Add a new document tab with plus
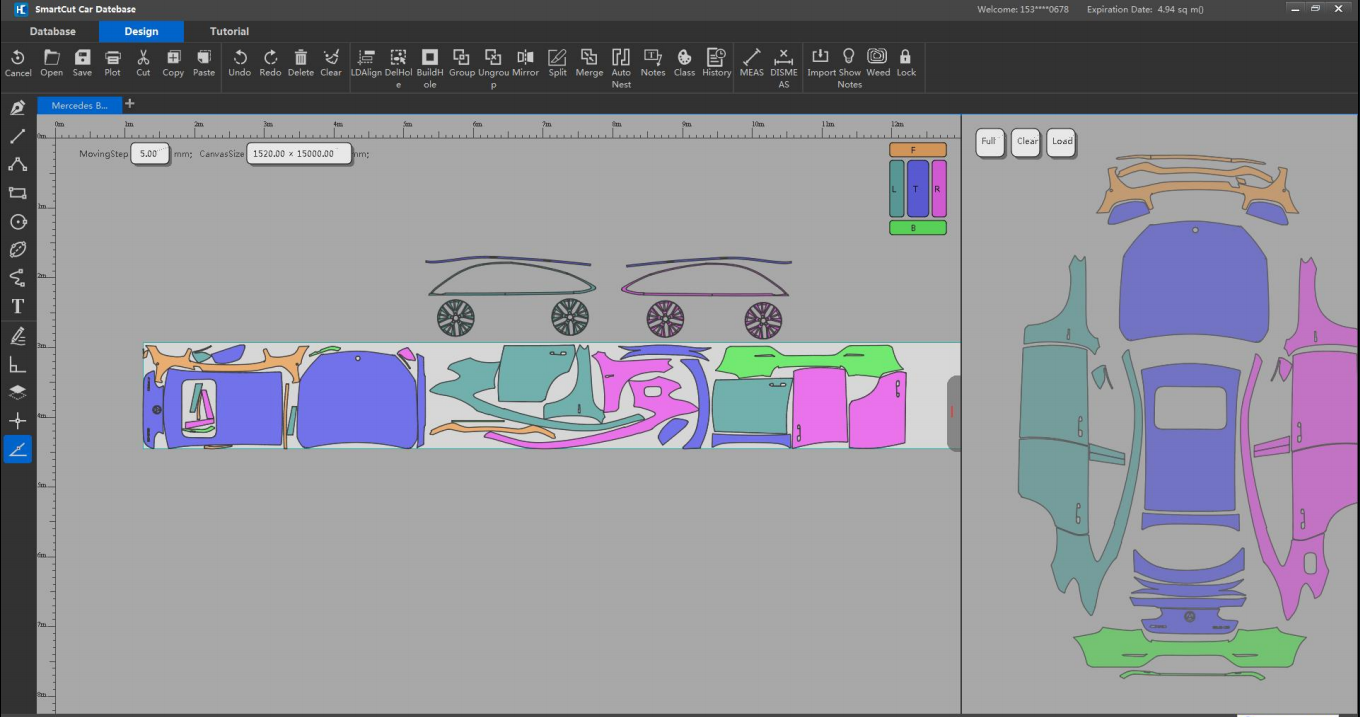Viewport: 1360px width, 717px height. (x=130, y=104)
